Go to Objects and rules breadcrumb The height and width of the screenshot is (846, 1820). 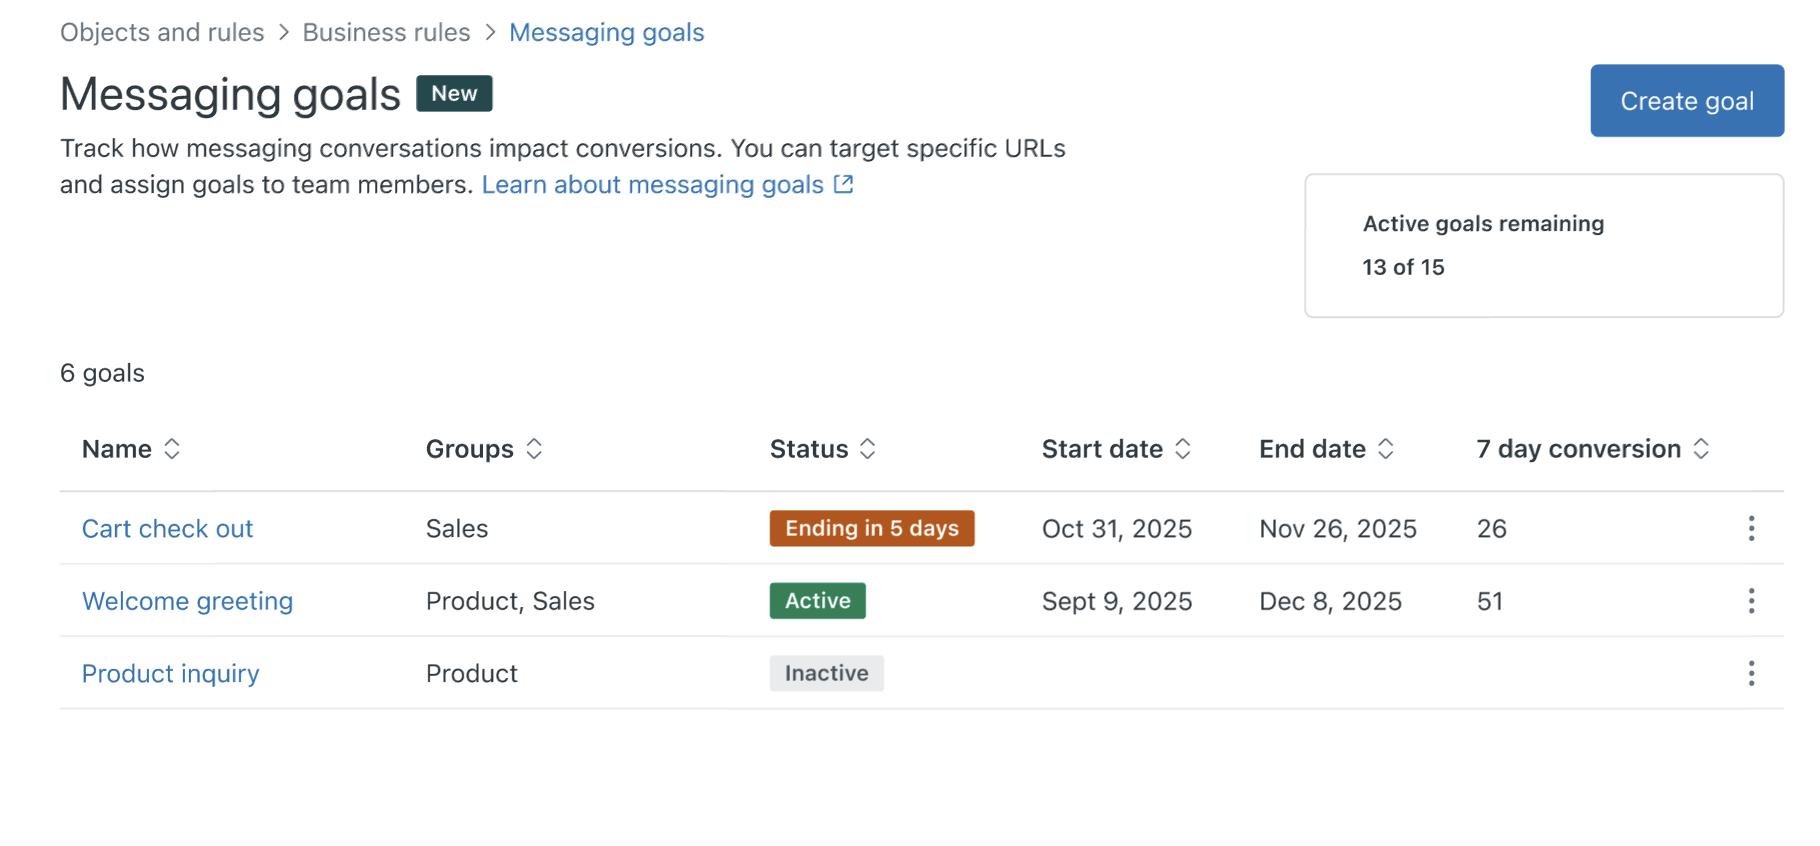[162, 32]
